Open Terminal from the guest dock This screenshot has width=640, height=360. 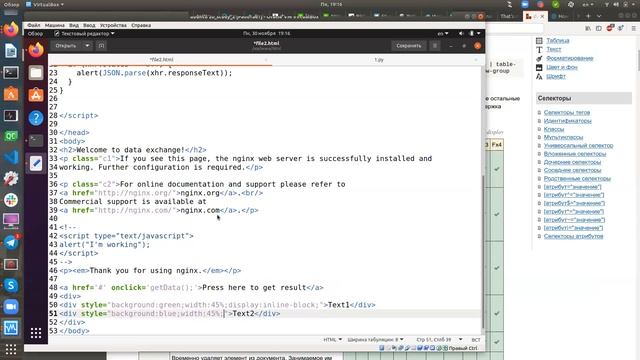(36, 140)
